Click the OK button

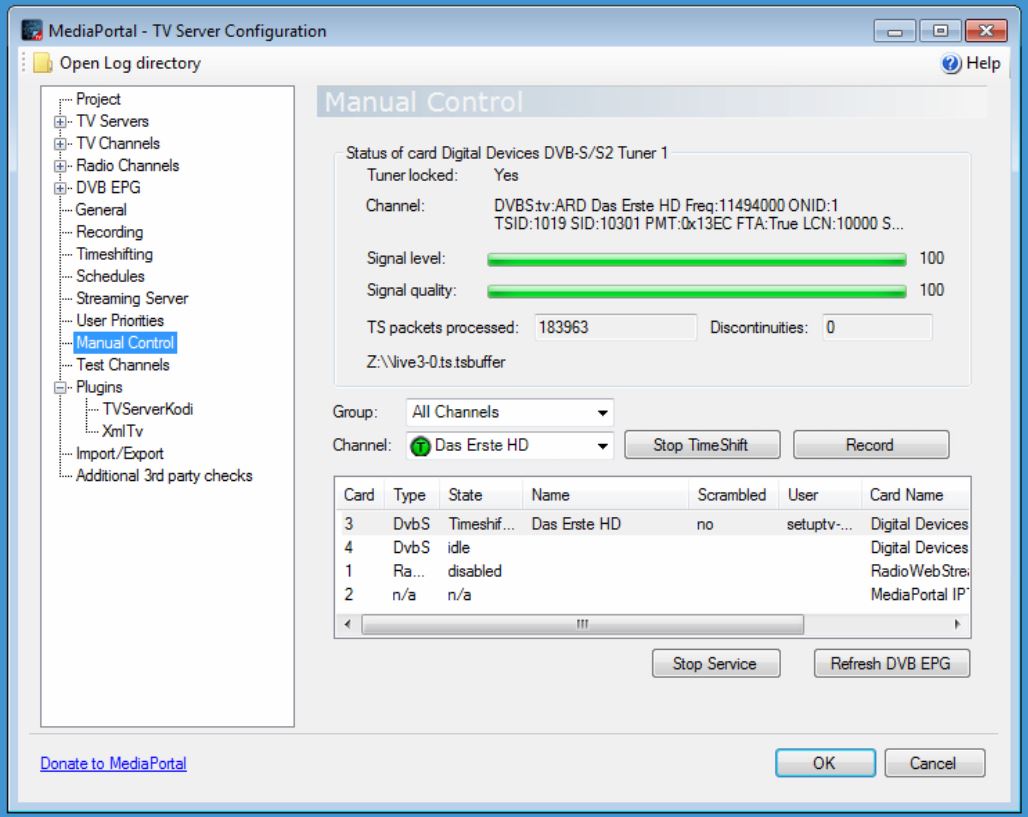click(x=825, y=763)
